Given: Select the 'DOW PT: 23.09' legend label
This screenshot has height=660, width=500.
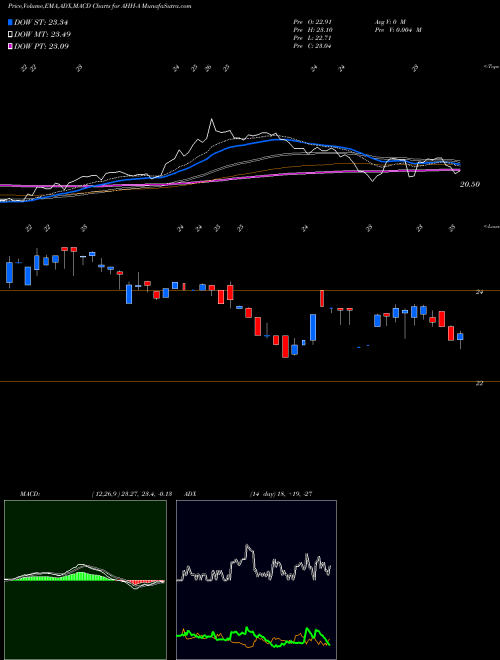Looking at the screenshot, I should pyautogui.click(x=41, y=46).
